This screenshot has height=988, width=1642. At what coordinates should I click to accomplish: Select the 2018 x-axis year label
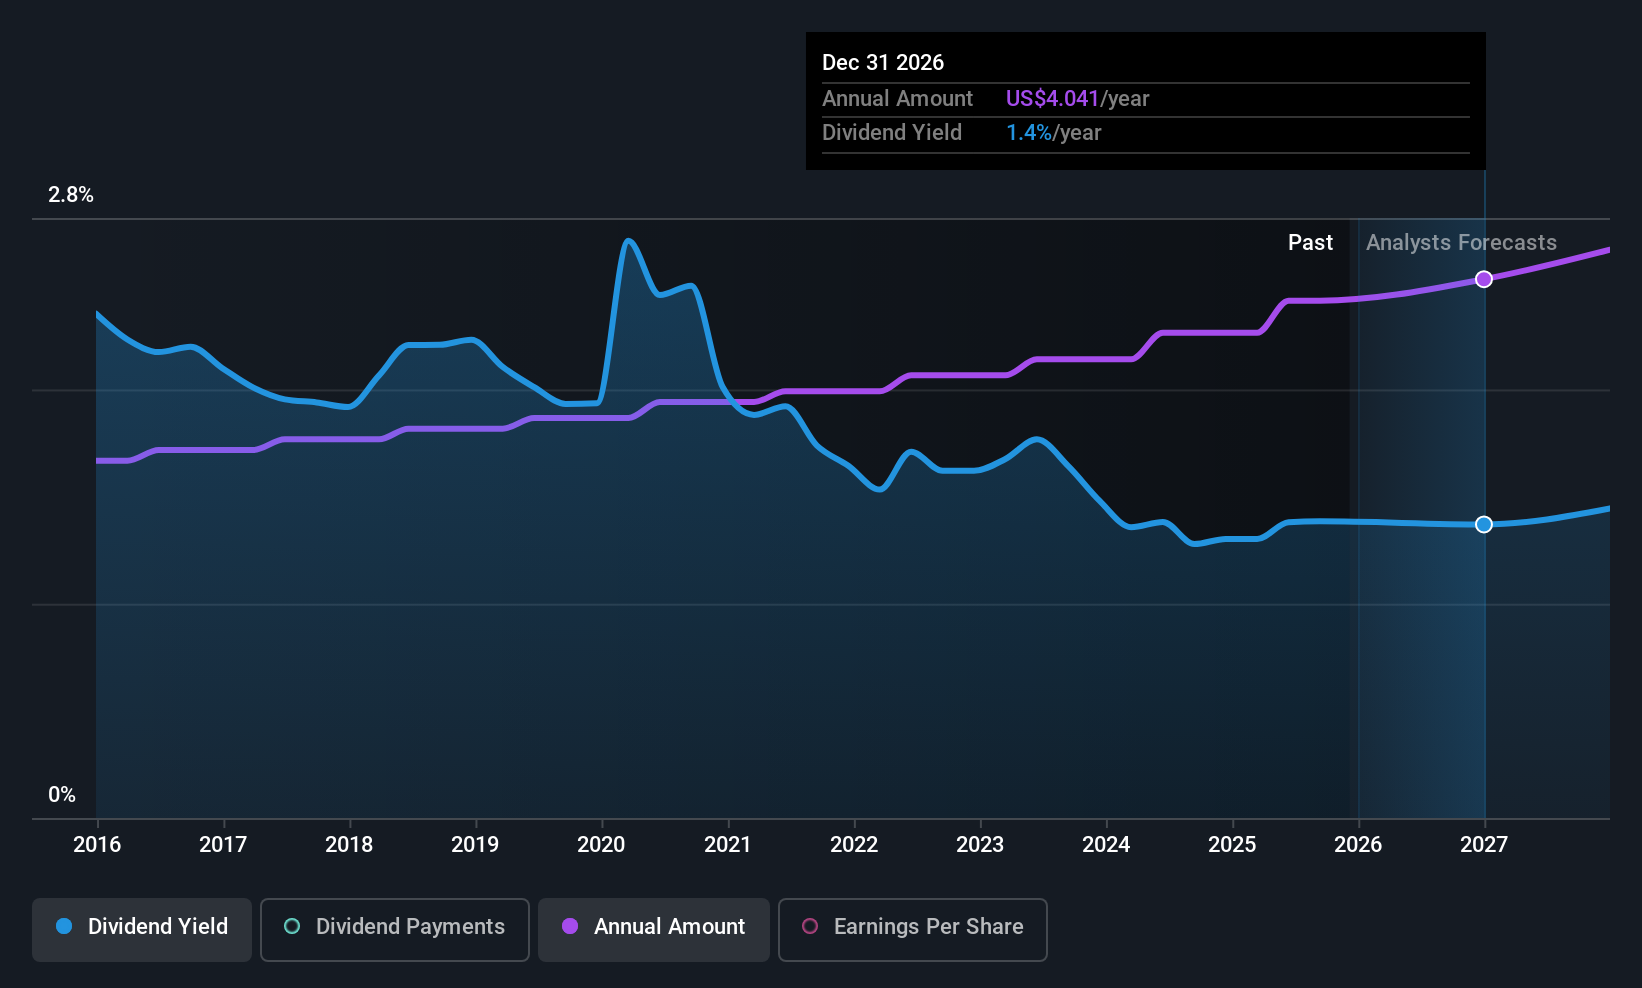pos(349,845)
